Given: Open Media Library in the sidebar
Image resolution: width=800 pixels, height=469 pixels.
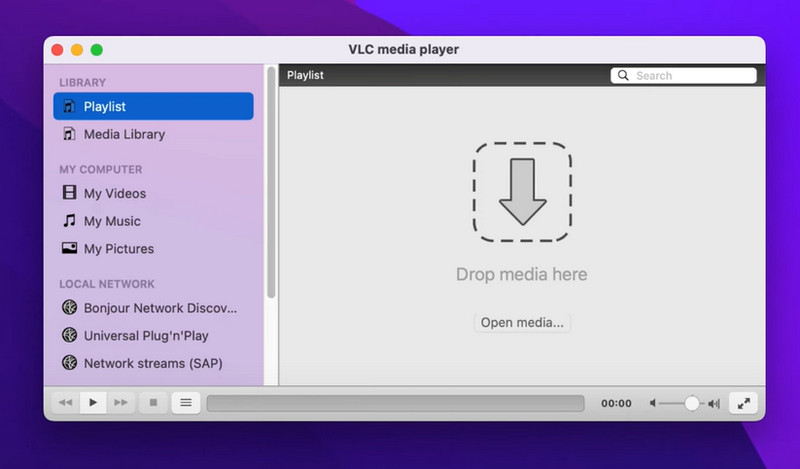Looking at the screenshot, I should point(153,134).
